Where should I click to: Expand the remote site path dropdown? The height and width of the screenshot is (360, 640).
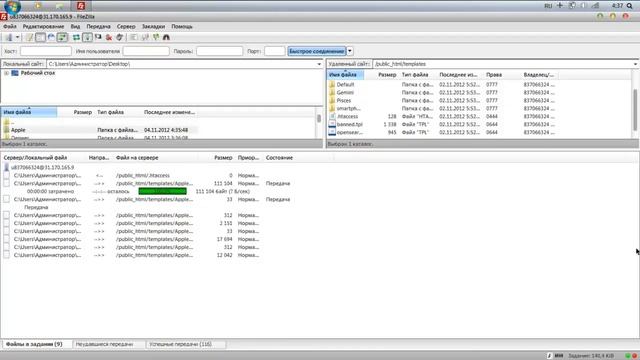pos(636,64)
